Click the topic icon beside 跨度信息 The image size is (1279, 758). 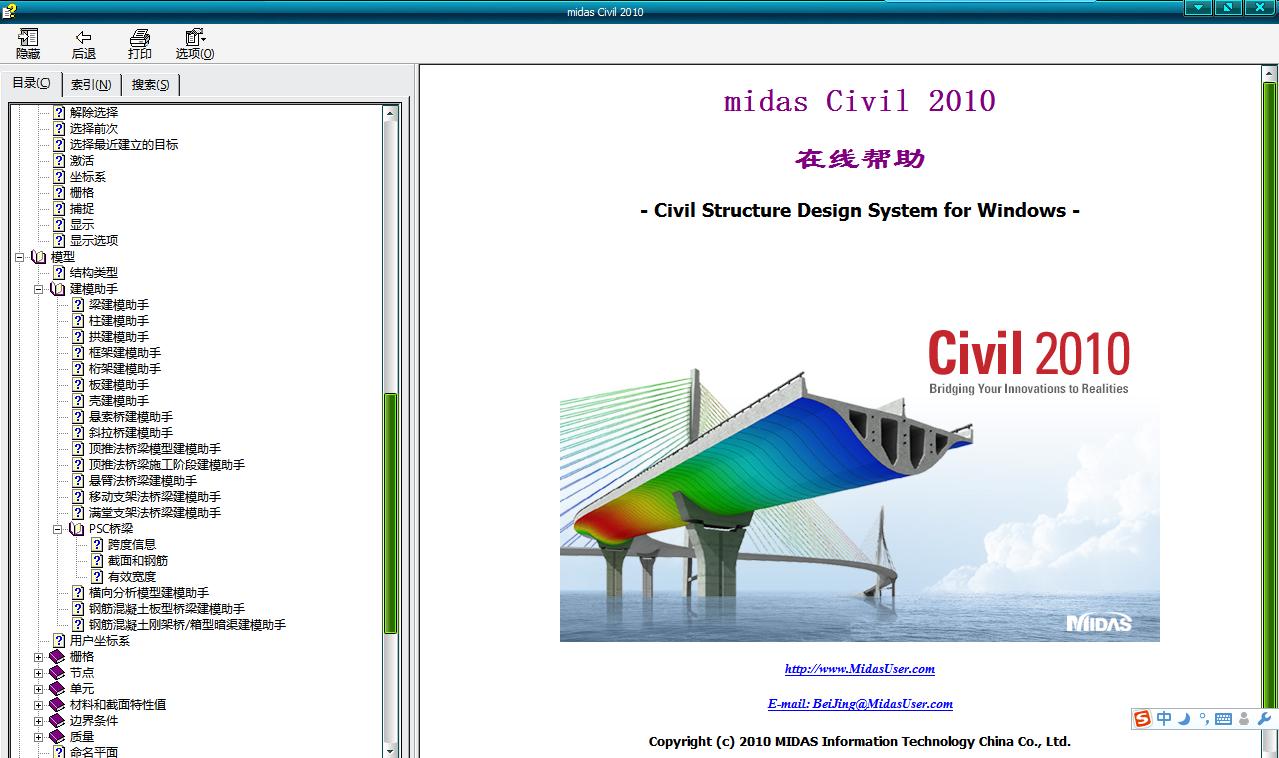(x=97, y=545)
